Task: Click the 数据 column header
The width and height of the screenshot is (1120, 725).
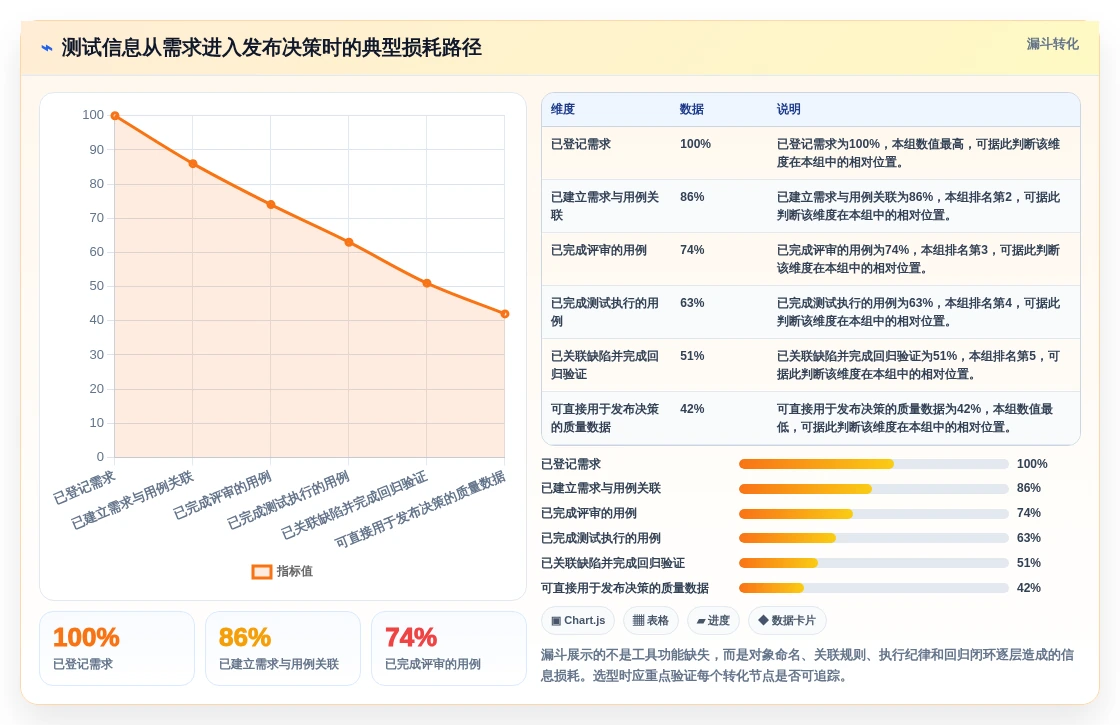Action: tap(691, 109)
